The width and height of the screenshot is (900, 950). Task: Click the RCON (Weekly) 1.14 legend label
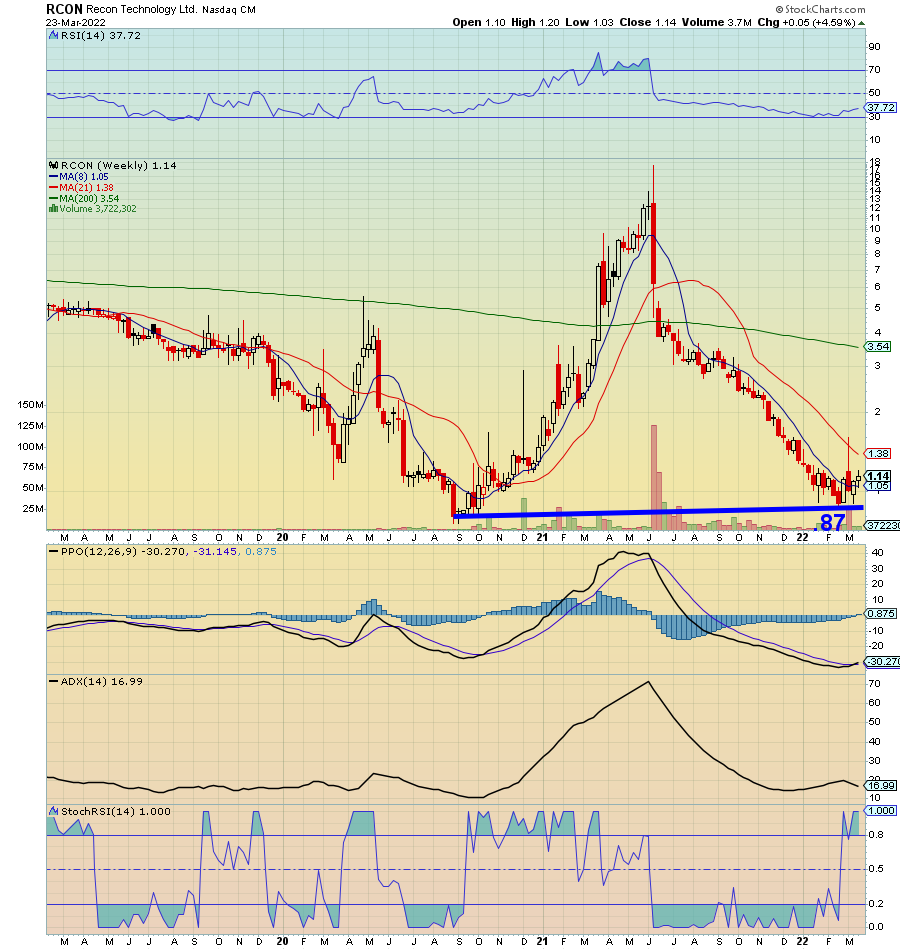pos(118,165)
